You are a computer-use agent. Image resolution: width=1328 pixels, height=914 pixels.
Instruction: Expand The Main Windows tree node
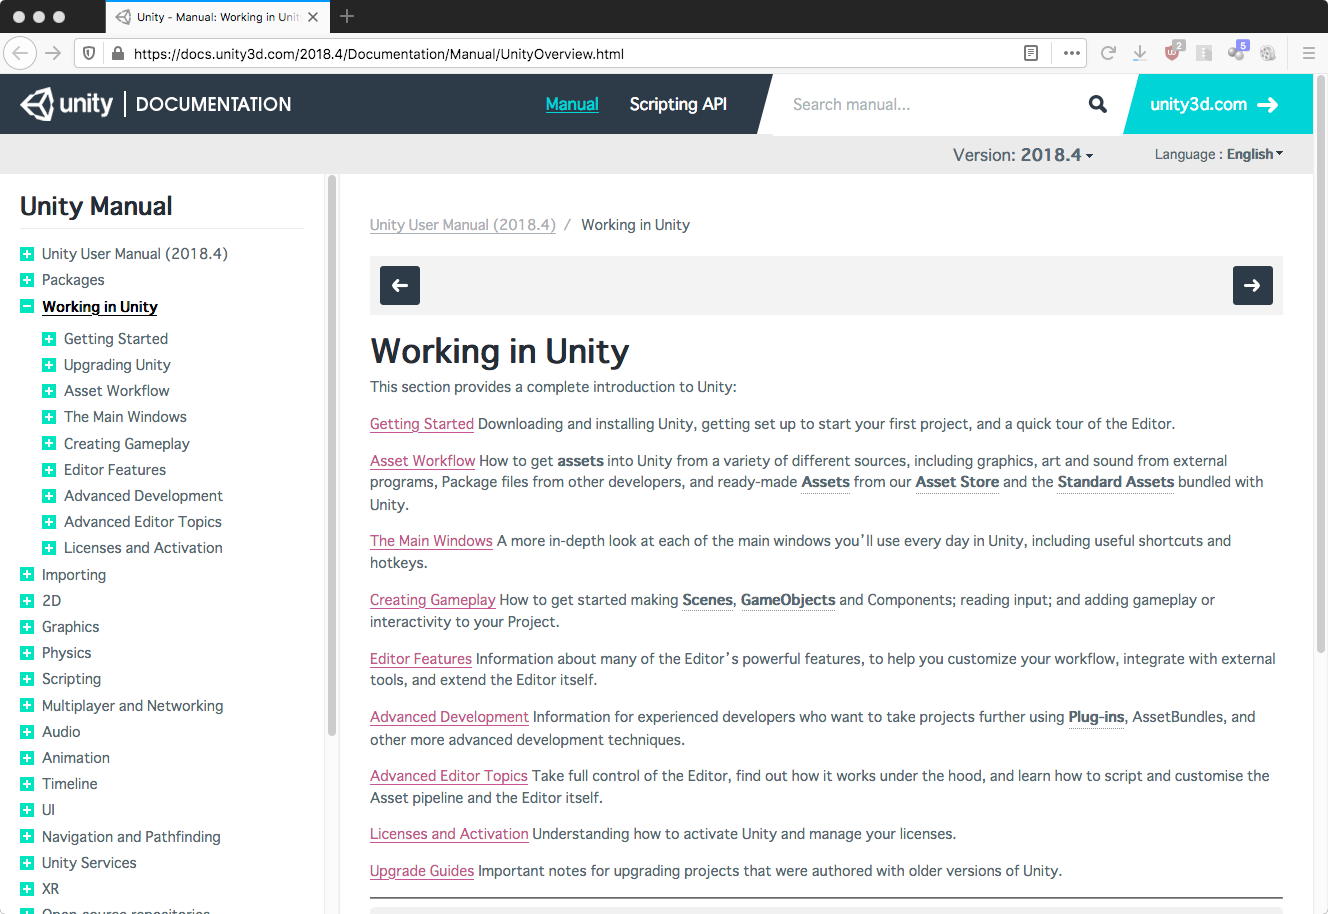pos(49,417)
